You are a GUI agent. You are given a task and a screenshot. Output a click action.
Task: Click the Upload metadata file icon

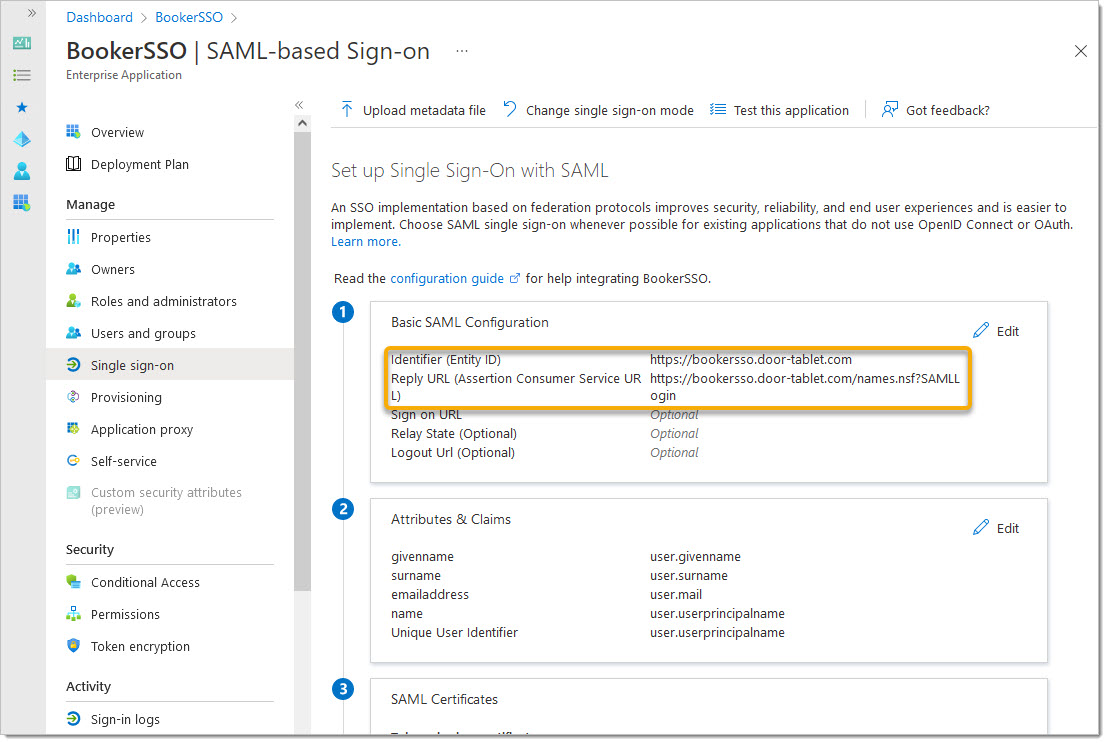click(347, 110)
